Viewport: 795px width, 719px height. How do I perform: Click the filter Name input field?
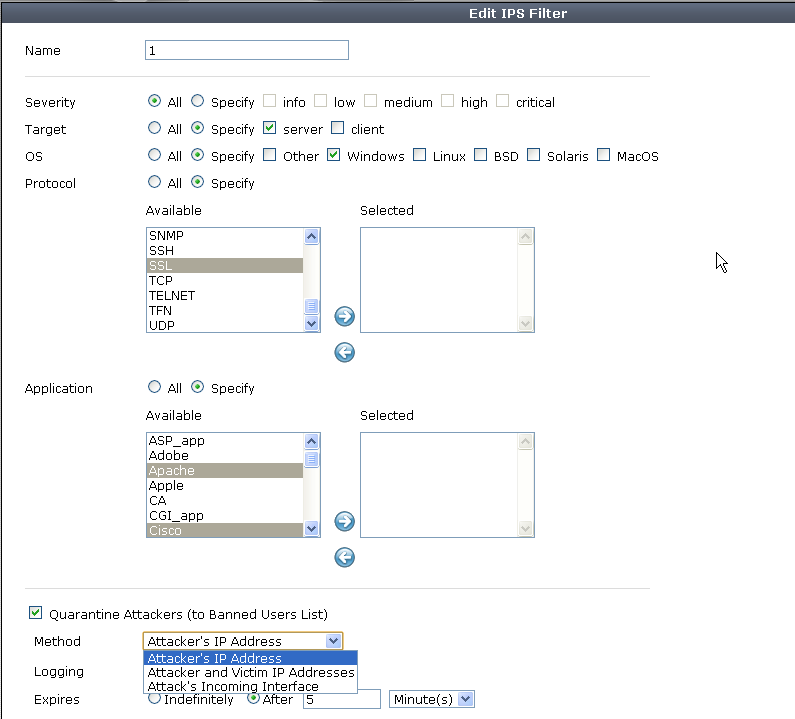tap(247, 51)
